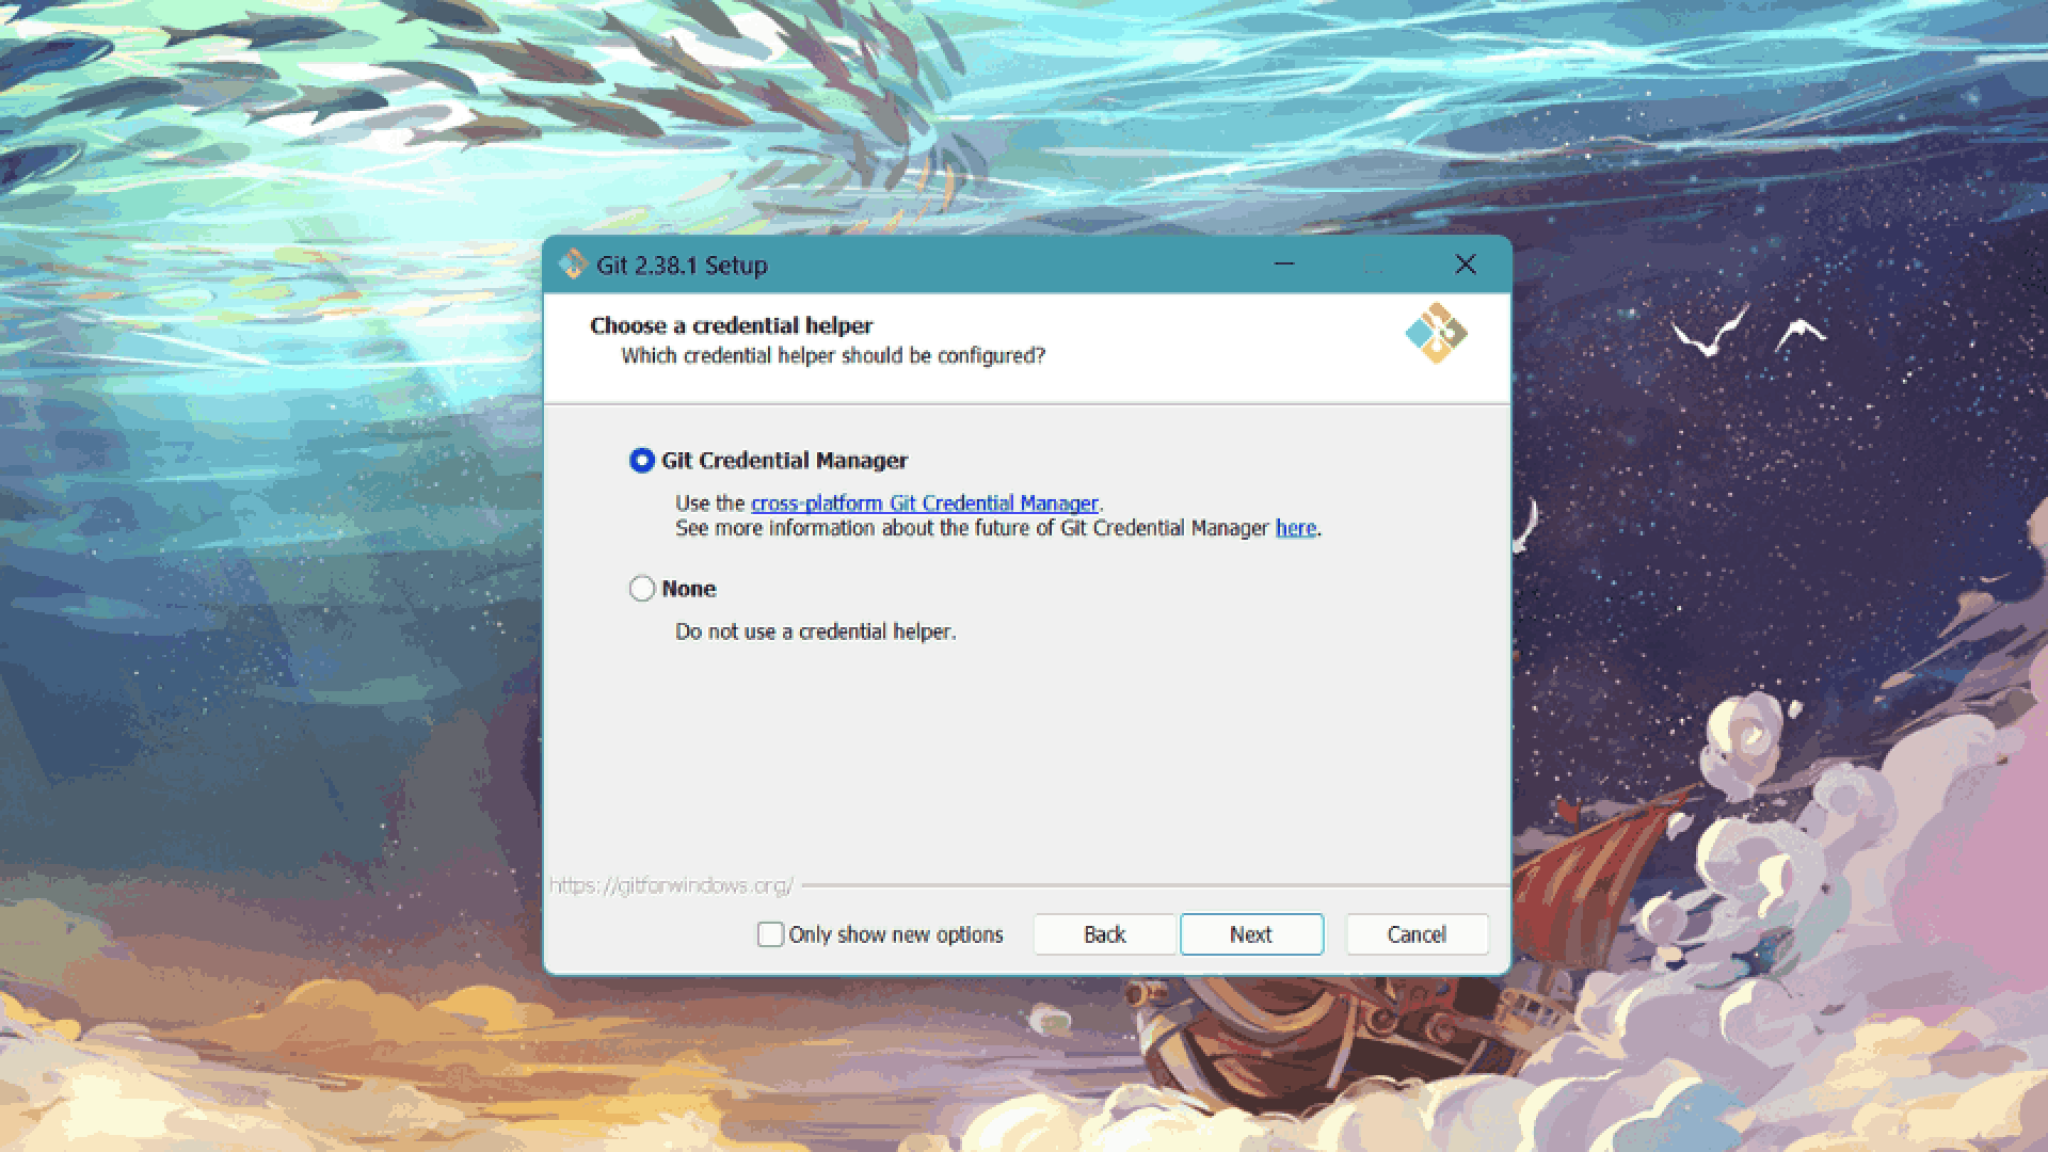Click the teal segment of setup icon

(1419, 332)
